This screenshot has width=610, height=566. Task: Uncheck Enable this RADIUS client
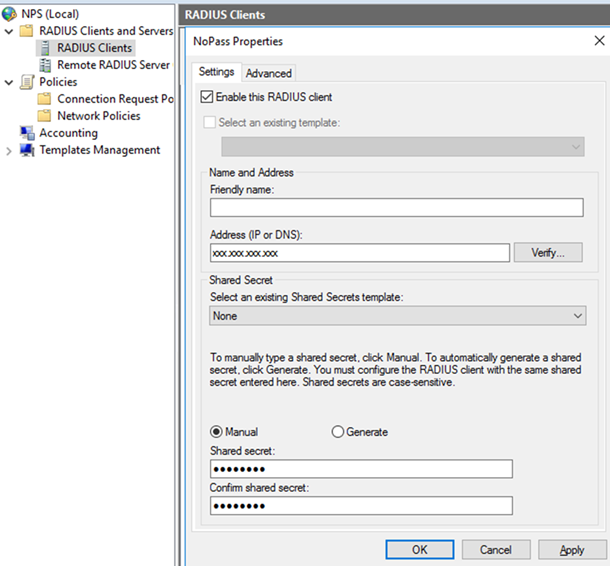click(208, 97)
